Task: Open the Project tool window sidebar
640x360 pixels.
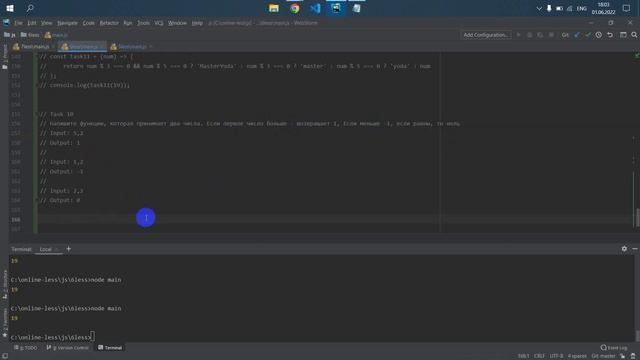Action: pos(5,57)
